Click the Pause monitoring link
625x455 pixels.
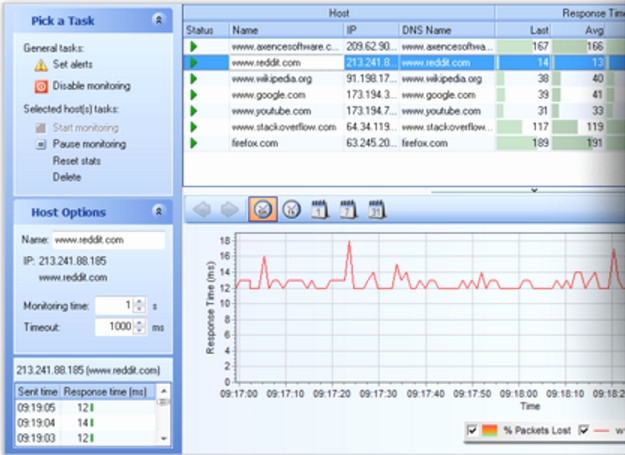pos(89,144)
